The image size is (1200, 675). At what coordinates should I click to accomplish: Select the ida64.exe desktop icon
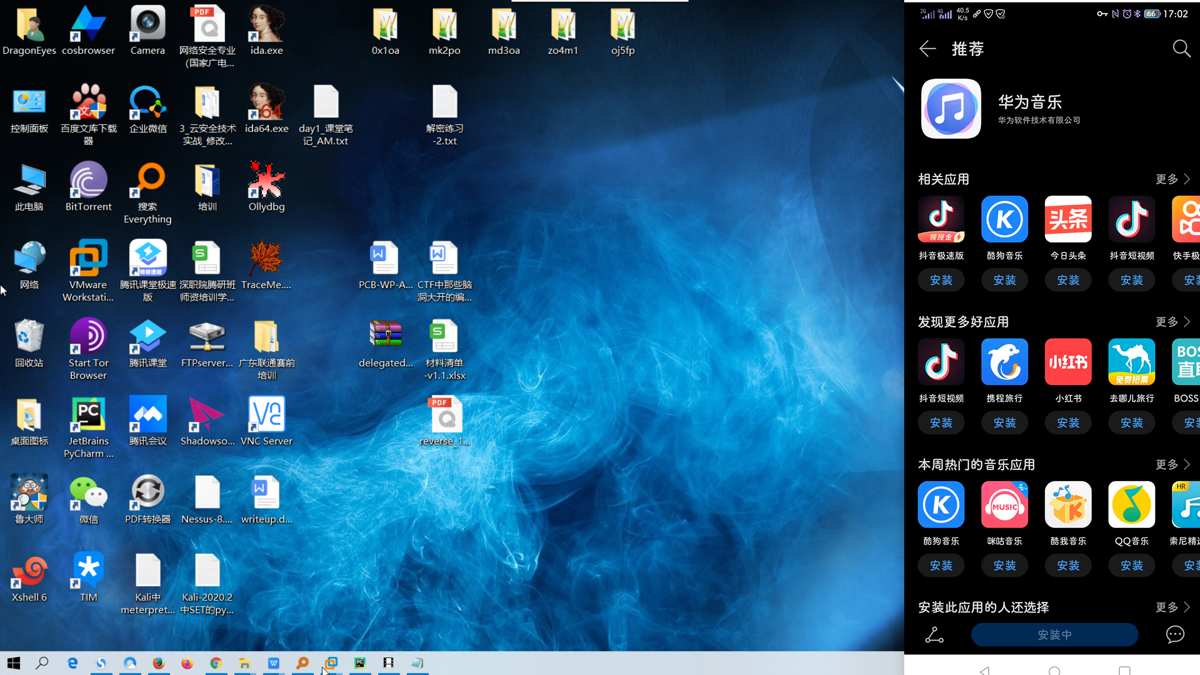click(x=266, y=109)
